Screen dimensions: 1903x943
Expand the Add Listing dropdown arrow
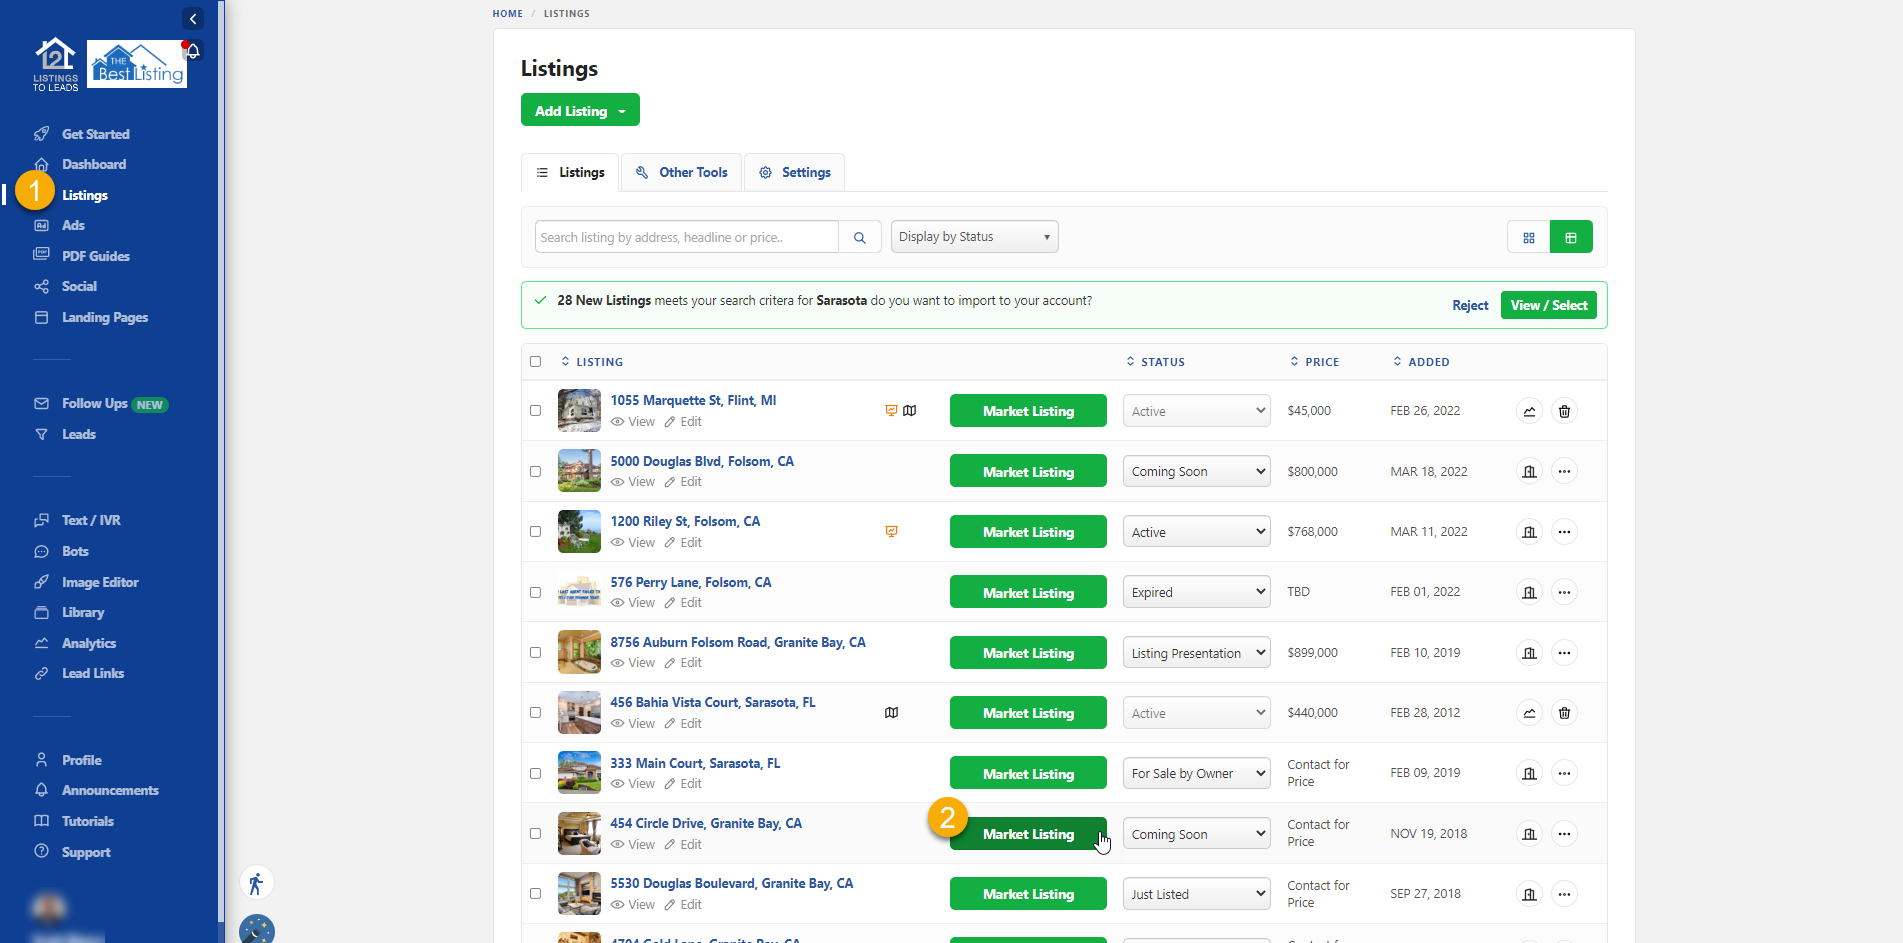tap(623, 110)
